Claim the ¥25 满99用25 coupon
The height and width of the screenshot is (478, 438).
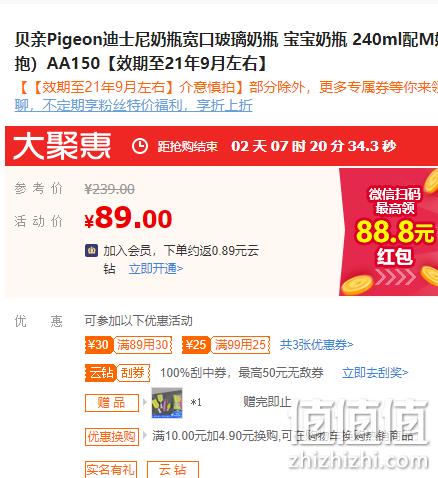point(226,345)
